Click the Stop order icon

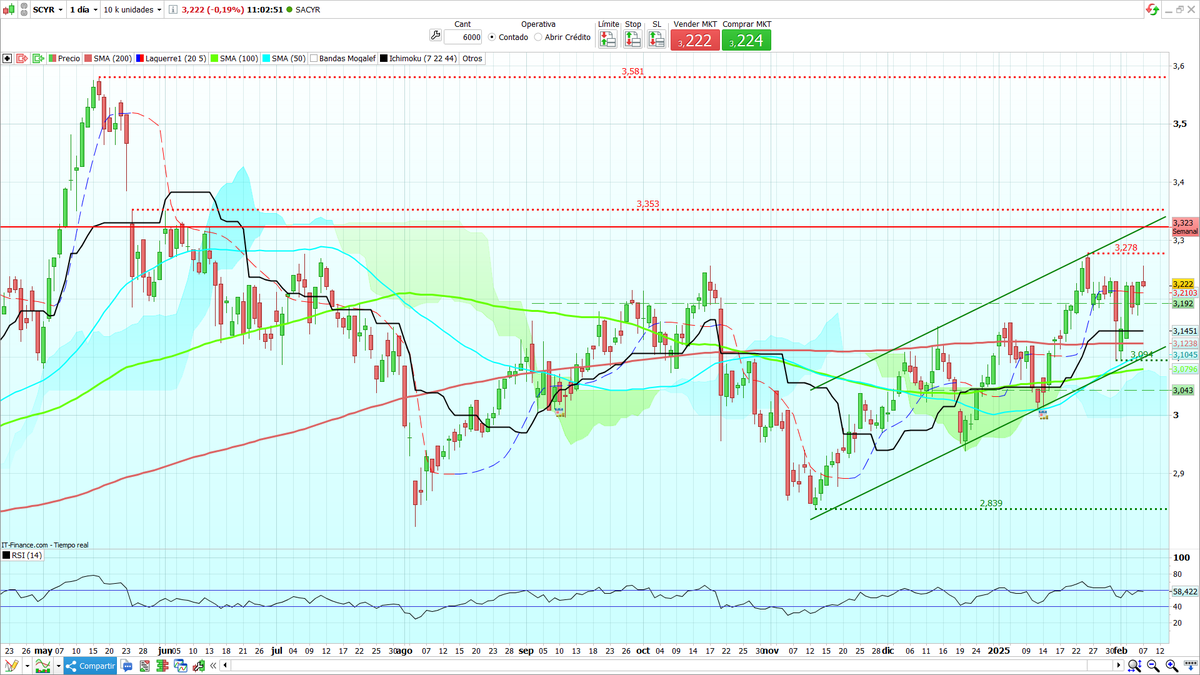(632, 39)
